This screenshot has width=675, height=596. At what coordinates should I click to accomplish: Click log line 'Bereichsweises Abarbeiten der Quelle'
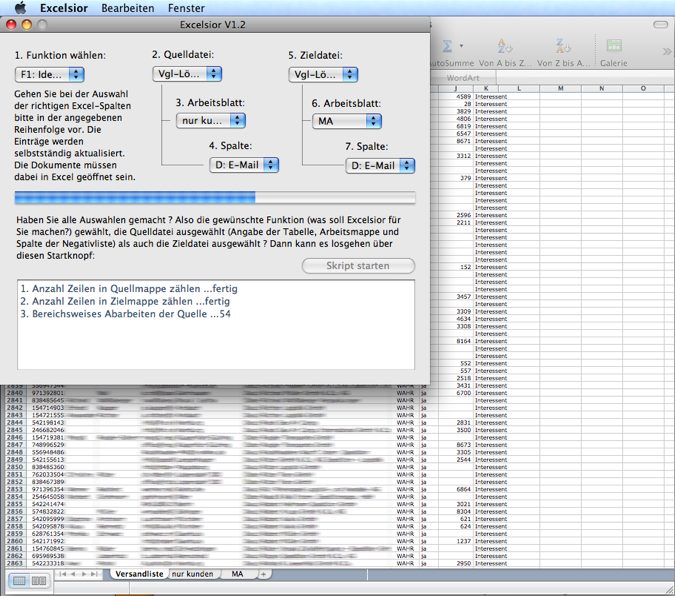[x=125, y=314]
